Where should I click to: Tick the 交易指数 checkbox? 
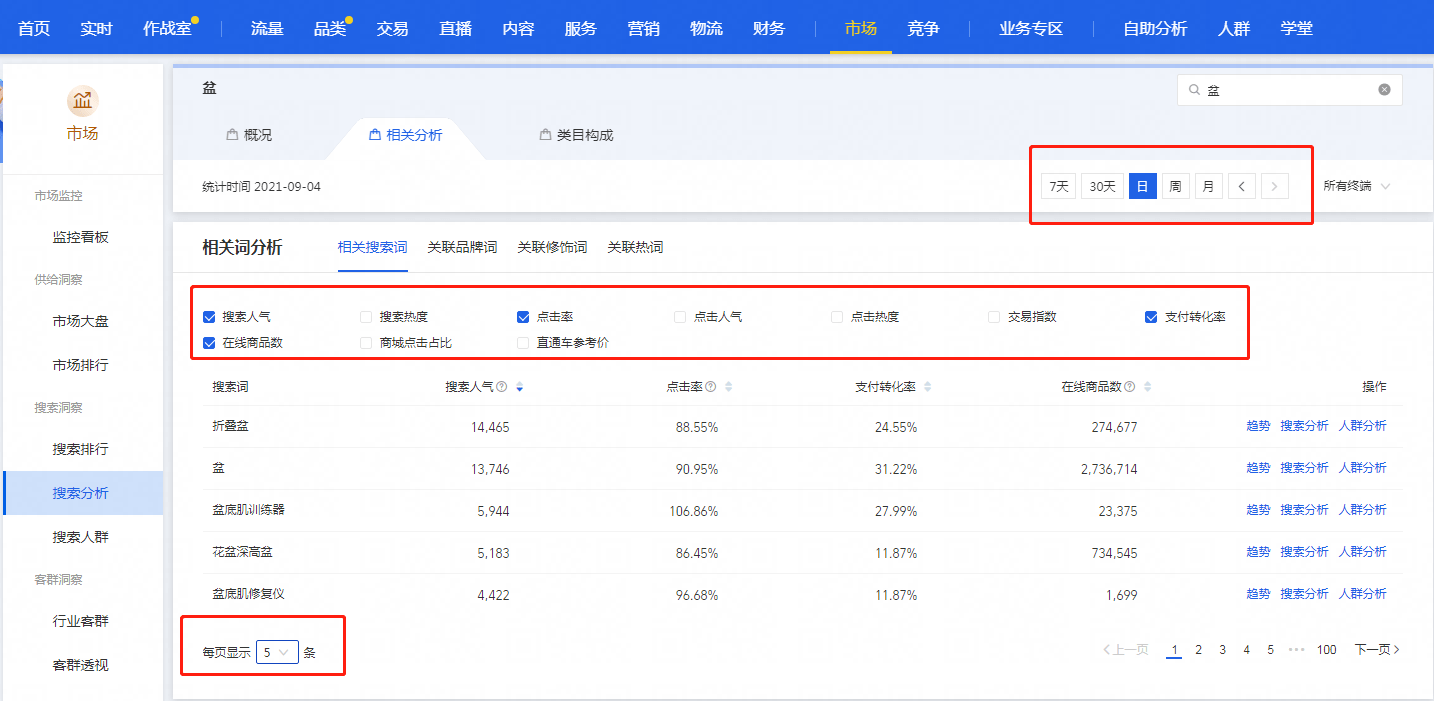tap(994, 317)
